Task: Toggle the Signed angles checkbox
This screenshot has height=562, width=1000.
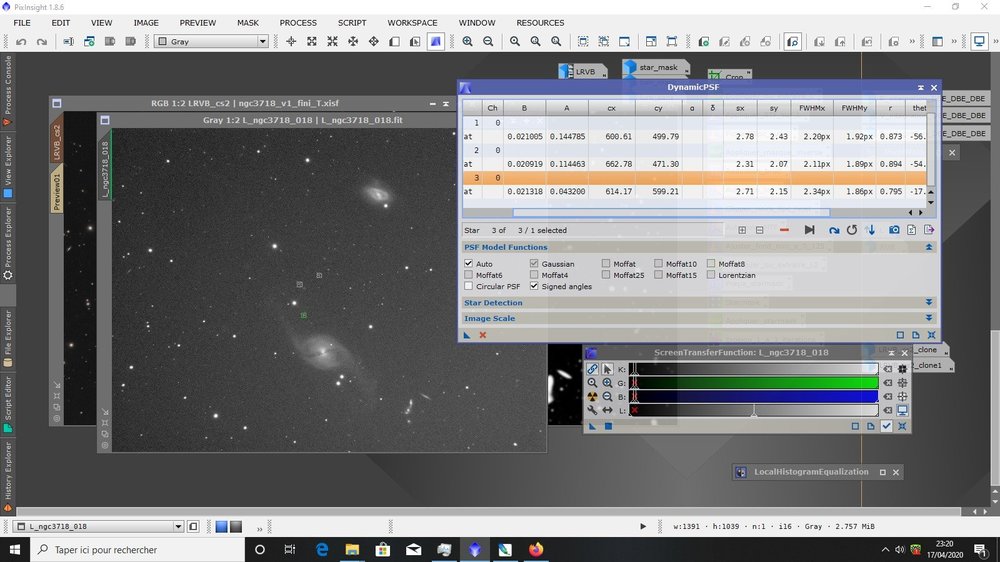Action: [x=534, y=286]
